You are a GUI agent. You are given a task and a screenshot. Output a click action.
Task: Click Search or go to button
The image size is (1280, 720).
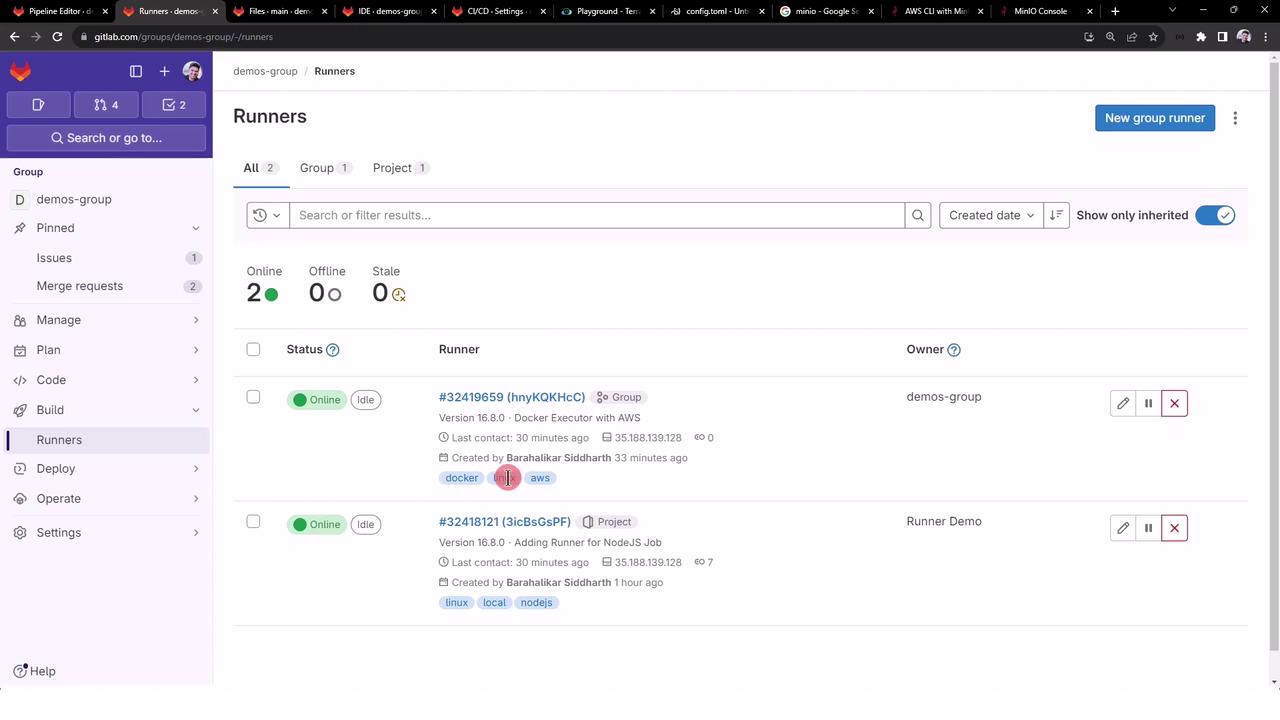(x=106, y=138)
